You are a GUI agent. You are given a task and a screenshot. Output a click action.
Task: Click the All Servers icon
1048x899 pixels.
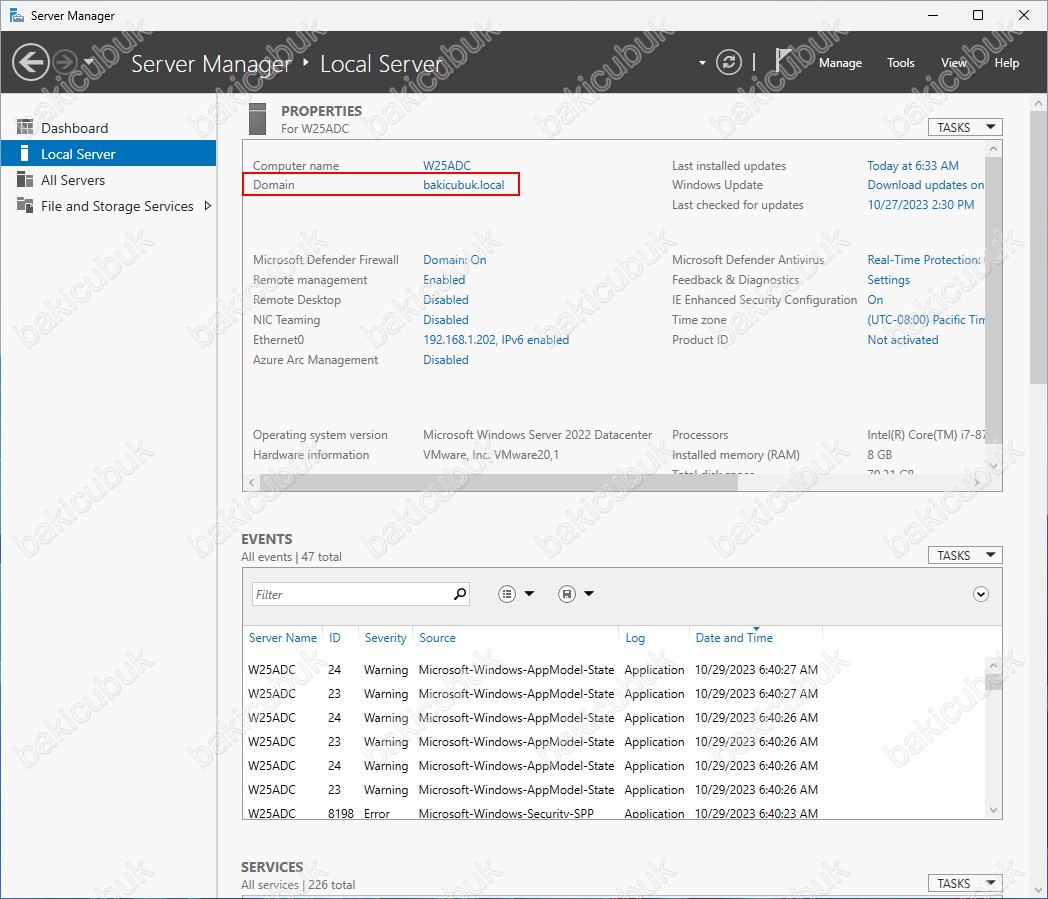pos(25,179)
